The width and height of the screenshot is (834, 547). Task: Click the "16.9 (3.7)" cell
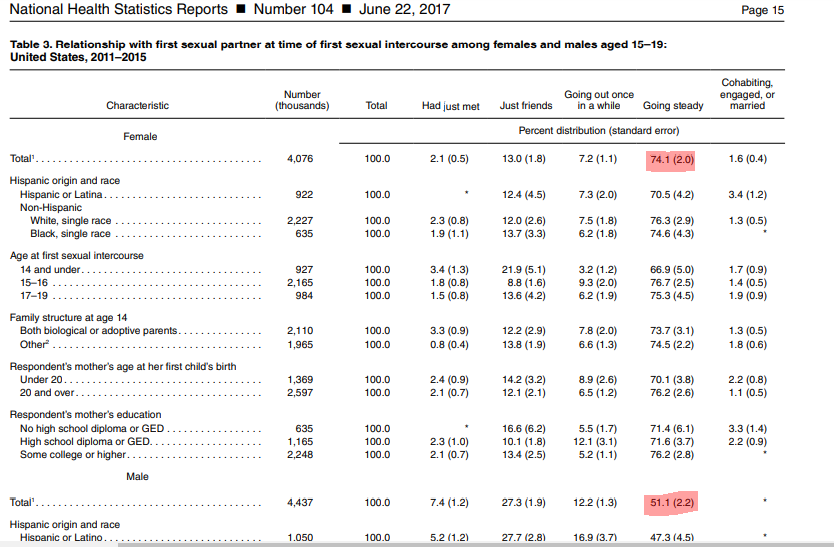pos(595,537)
